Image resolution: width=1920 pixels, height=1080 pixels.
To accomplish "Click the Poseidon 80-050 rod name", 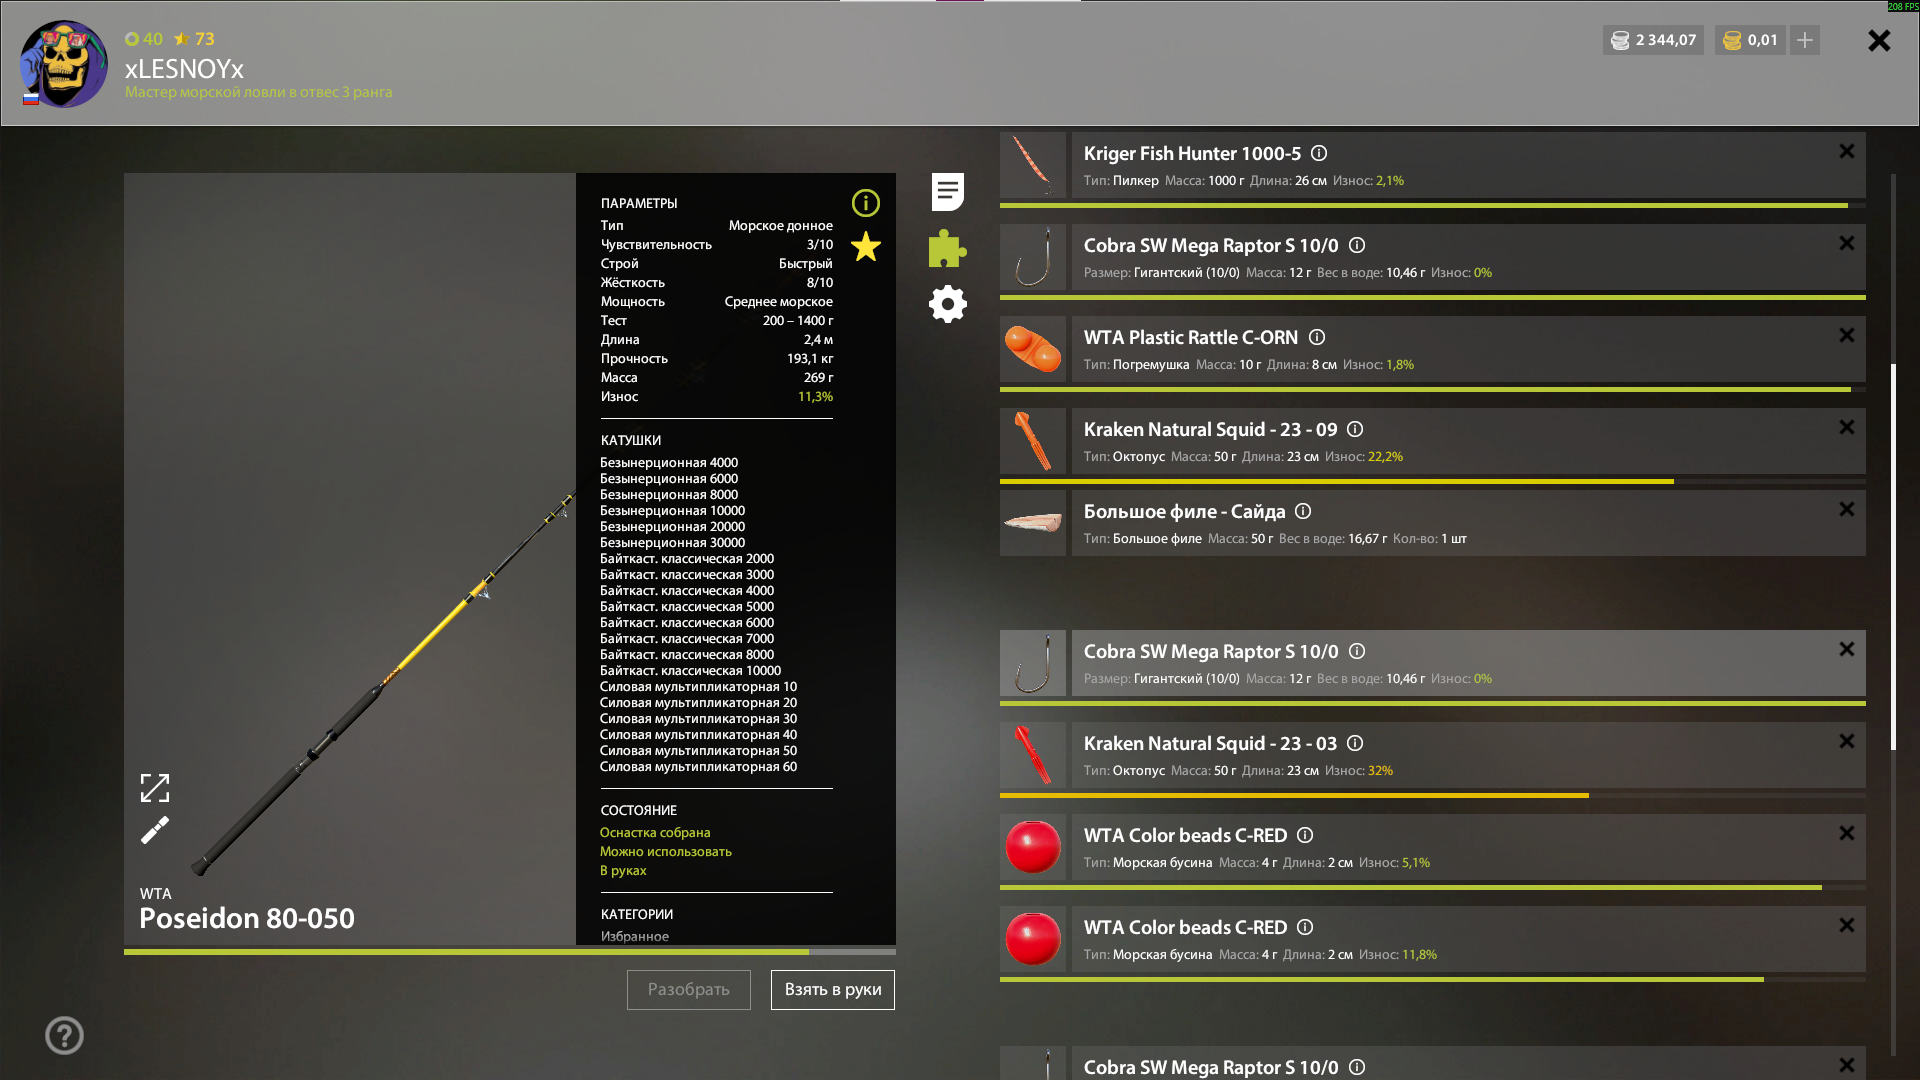I will coord(247,918).
